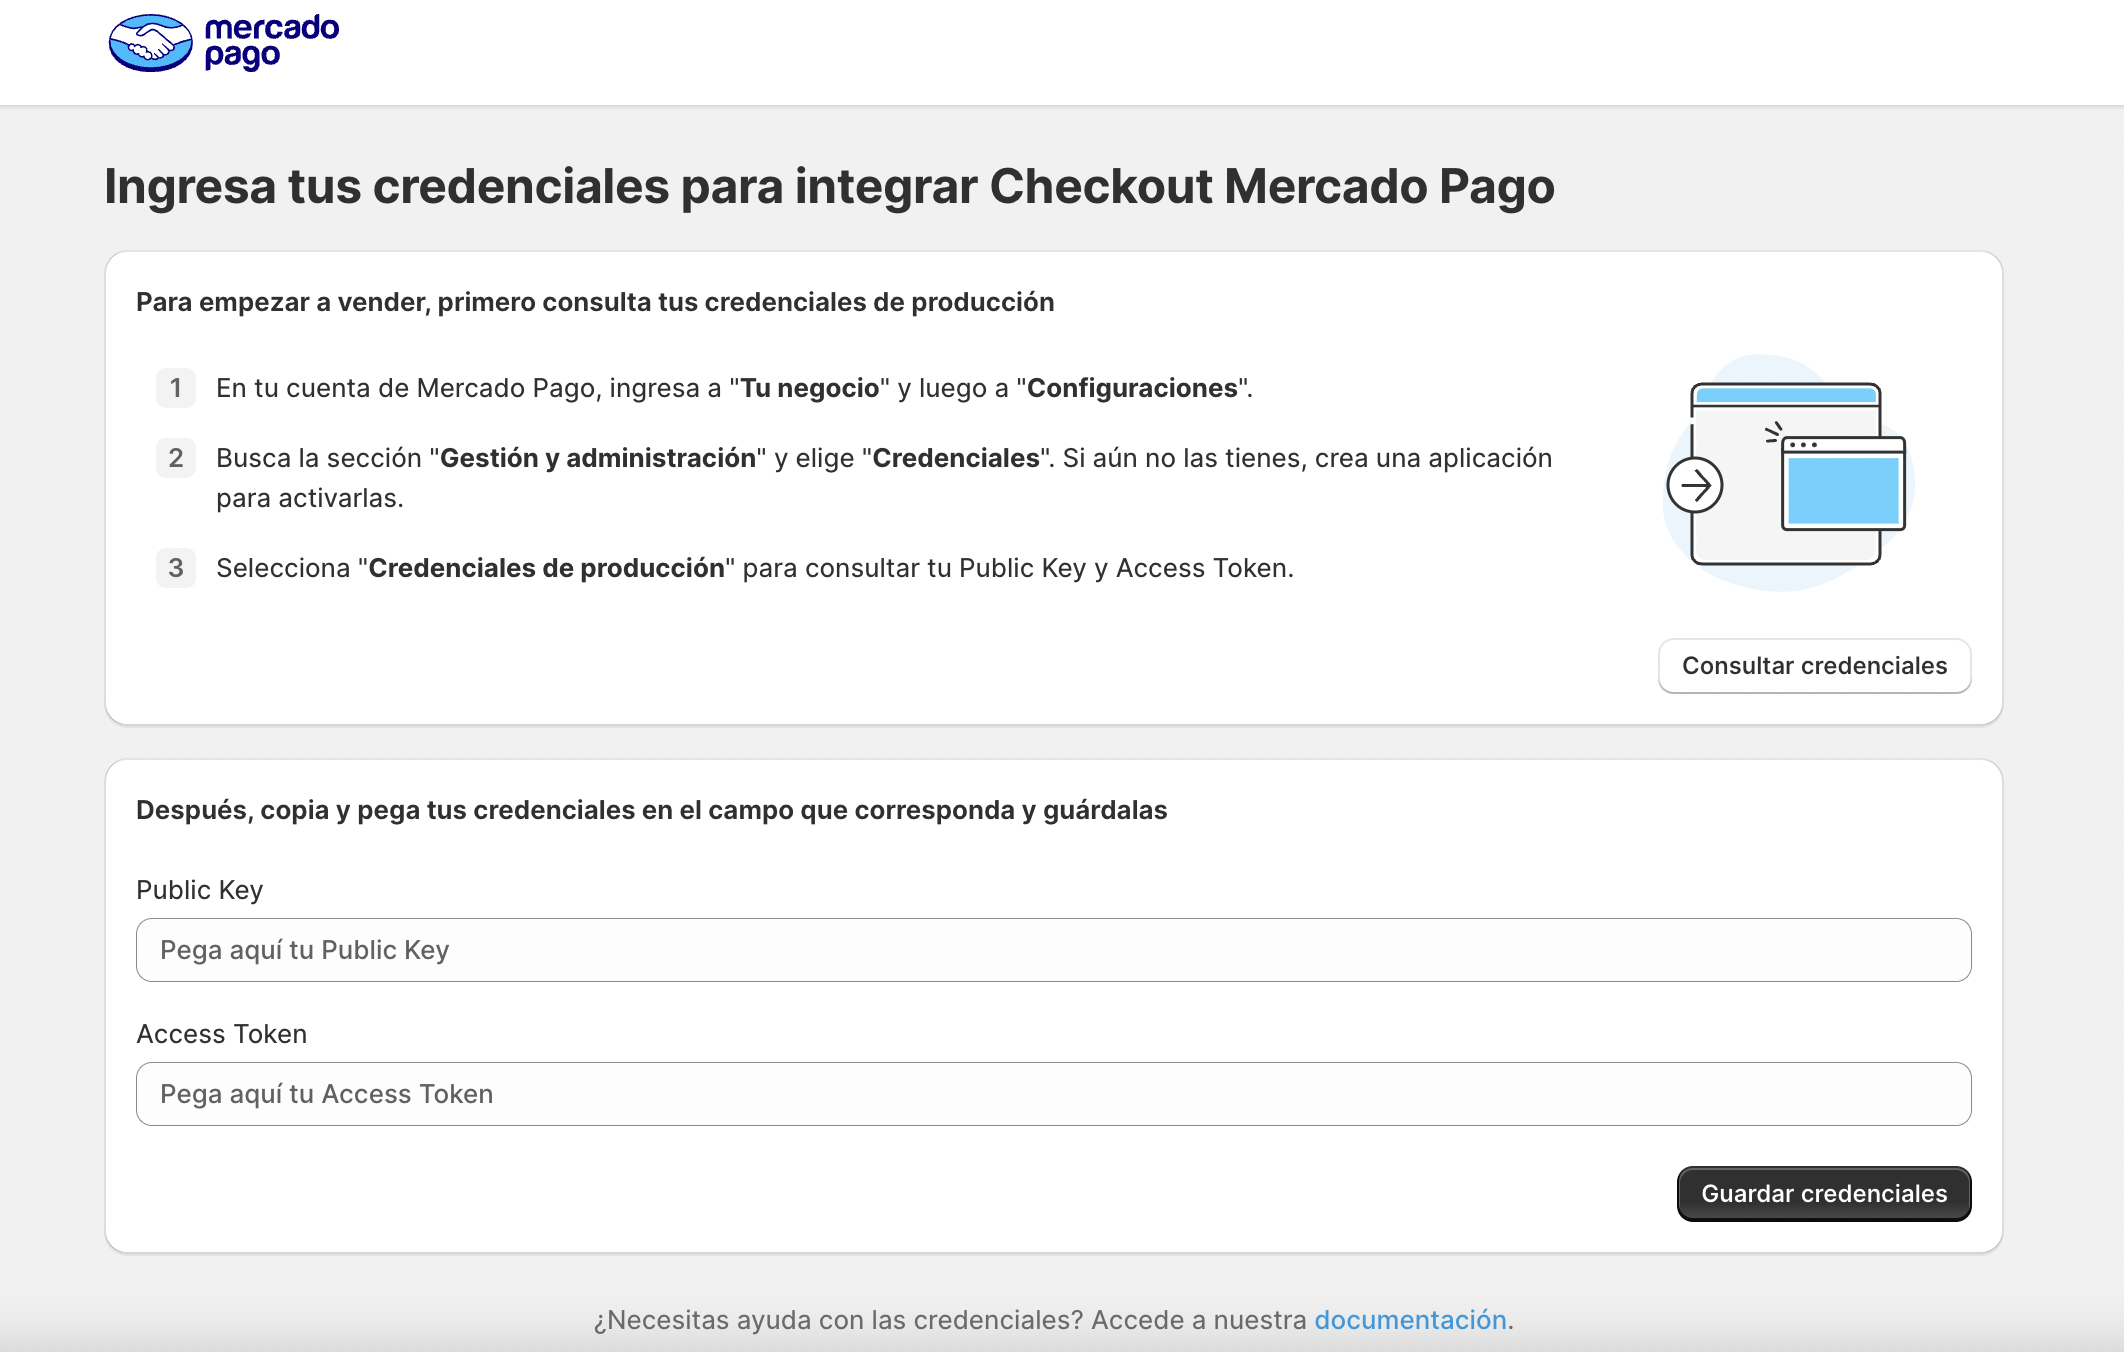
Task: Click '¿Necesitas ayuda con las credenciales?' text
Action: tap(838, 1320)
